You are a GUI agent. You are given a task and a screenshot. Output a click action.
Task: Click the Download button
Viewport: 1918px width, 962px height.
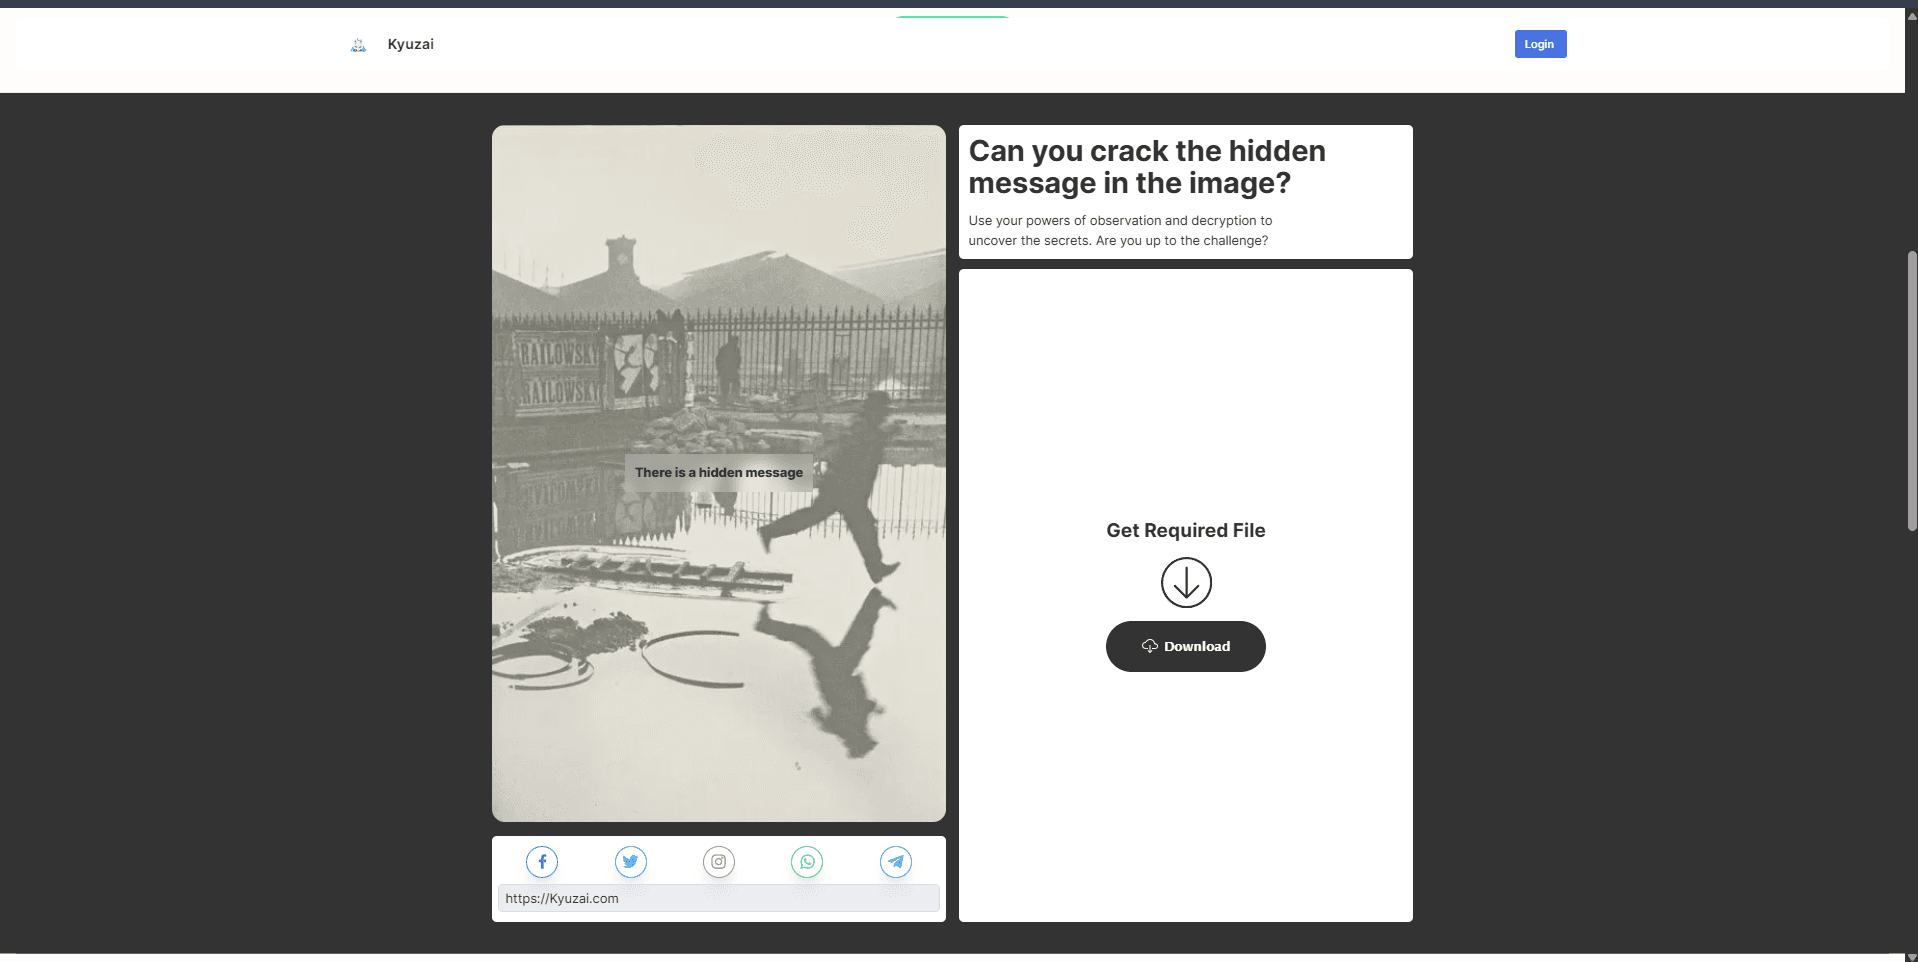click(1185, 646)
